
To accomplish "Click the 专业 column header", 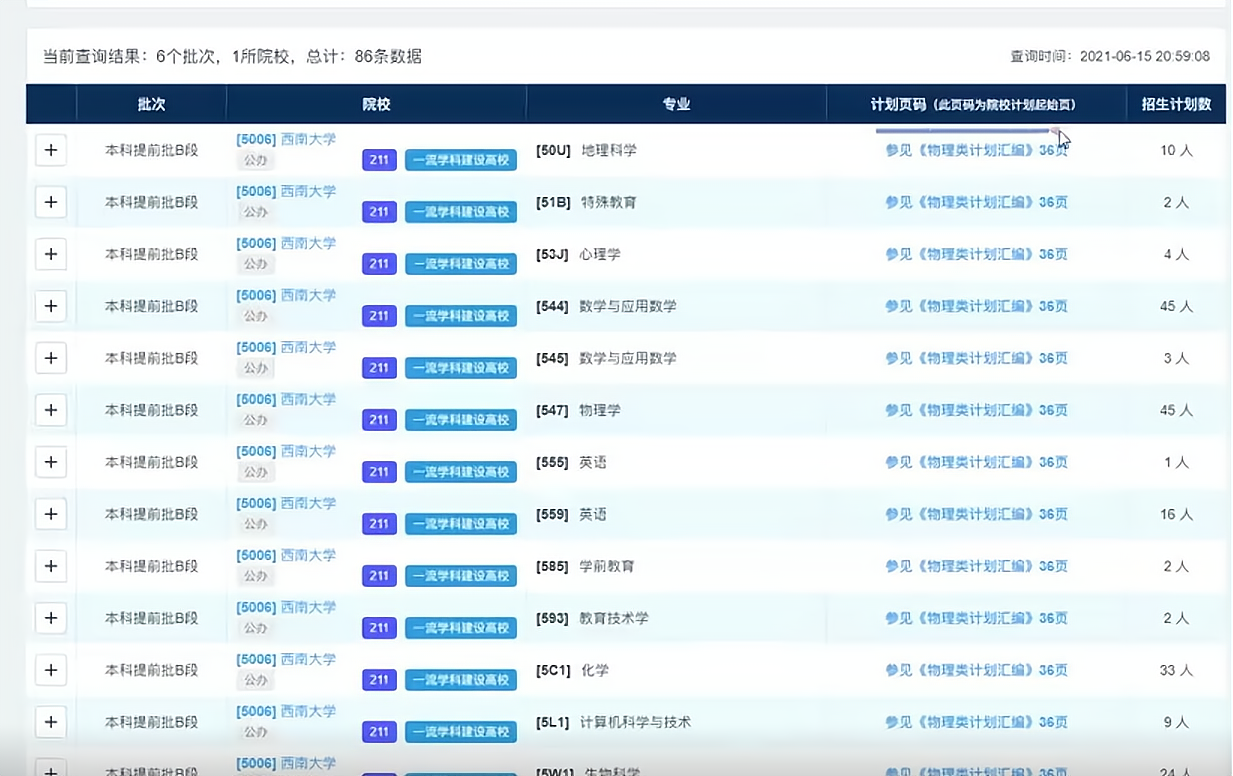I will [676, 104].
